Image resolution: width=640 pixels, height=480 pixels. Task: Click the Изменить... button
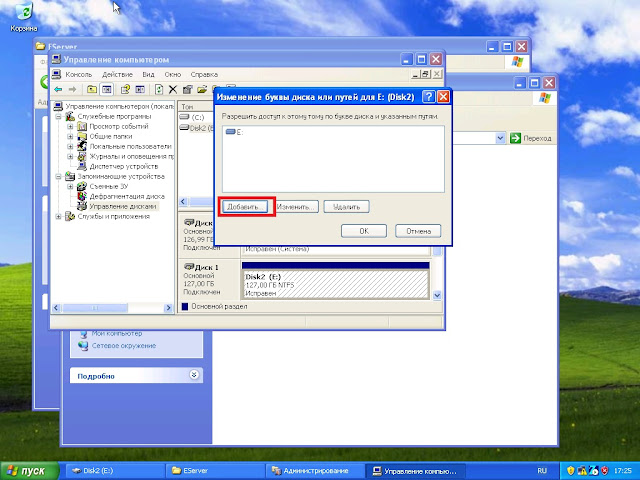point(296,207)
